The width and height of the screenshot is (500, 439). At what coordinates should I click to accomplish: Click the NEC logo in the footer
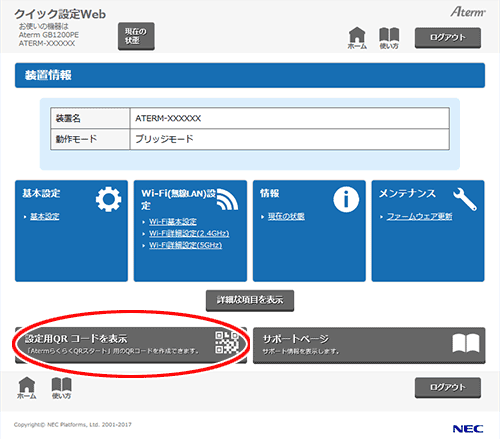(468, 429)
